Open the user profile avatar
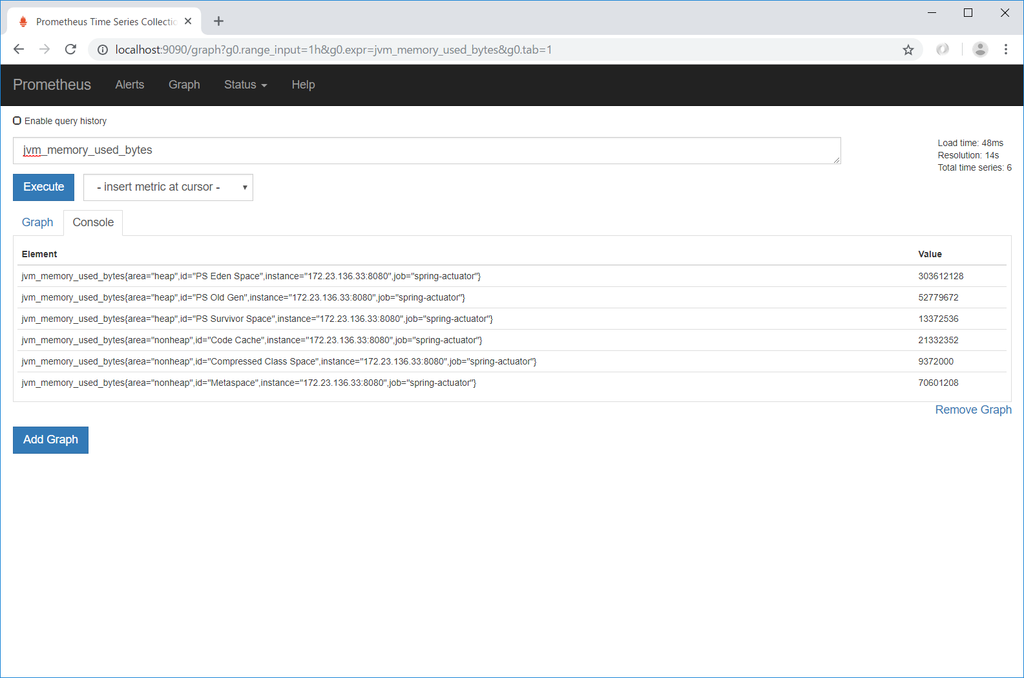Screen dimensions: 1024x678 tap(980, 50)
